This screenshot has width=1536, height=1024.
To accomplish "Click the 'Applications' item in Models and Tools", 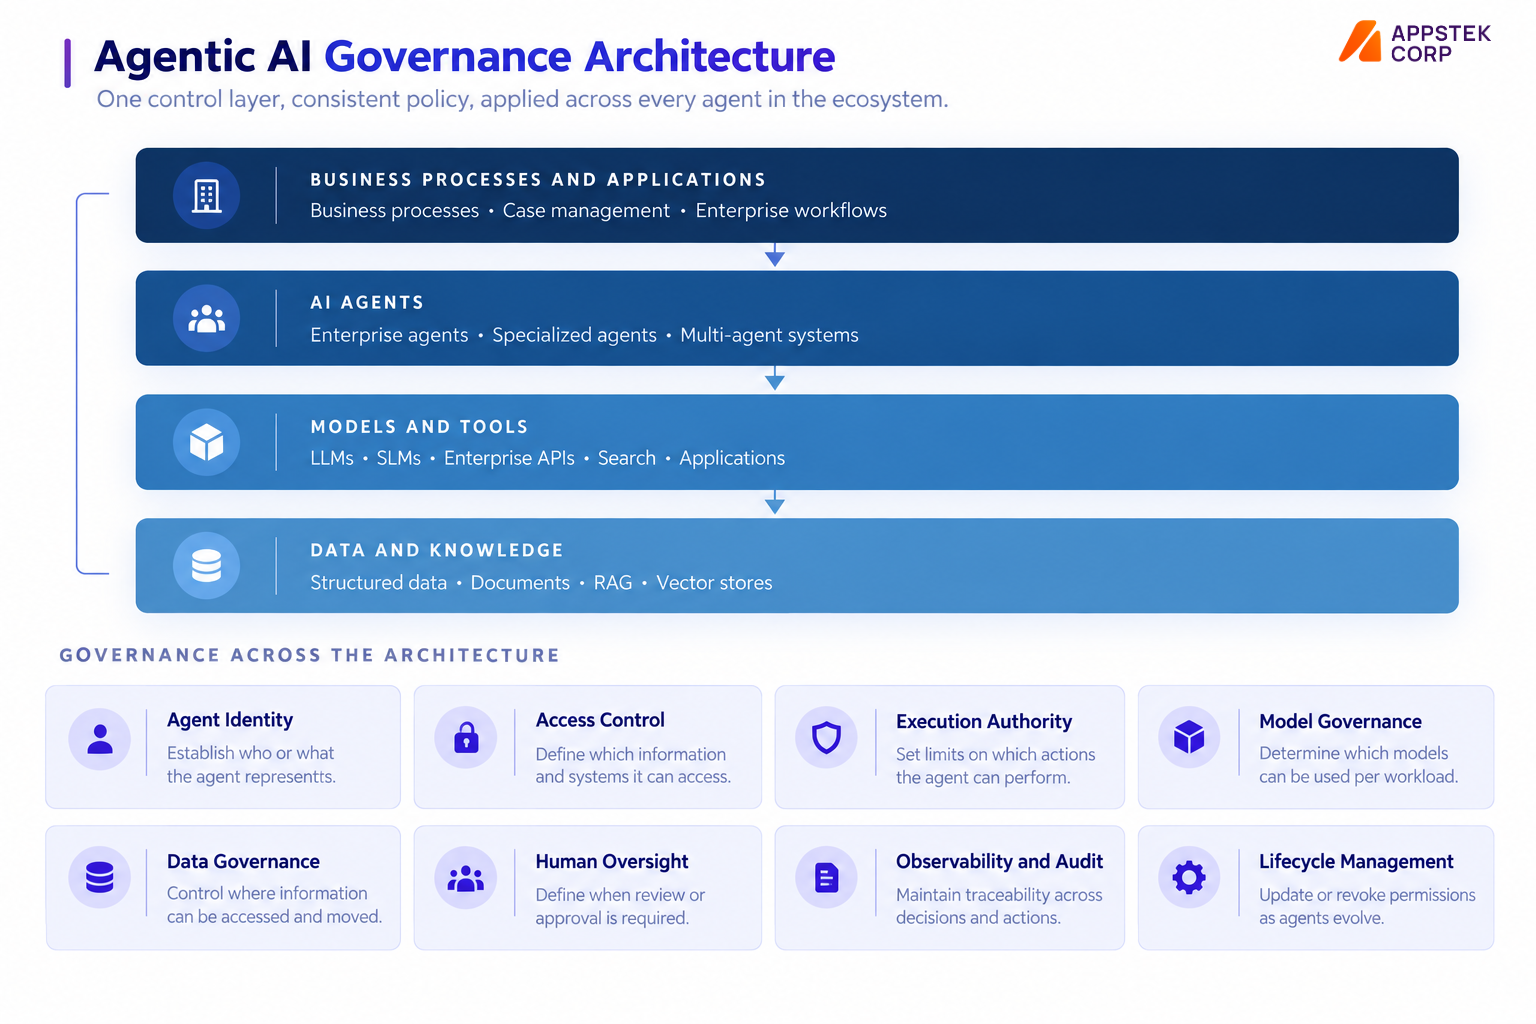I will [732, 458].
